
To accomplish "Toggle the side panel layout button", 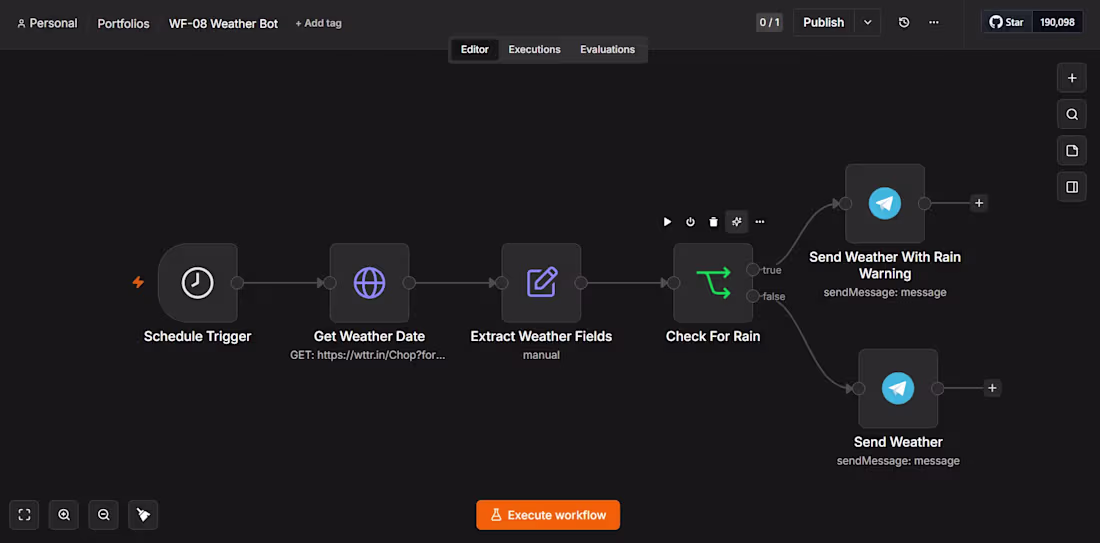I will pos(1072,187).
